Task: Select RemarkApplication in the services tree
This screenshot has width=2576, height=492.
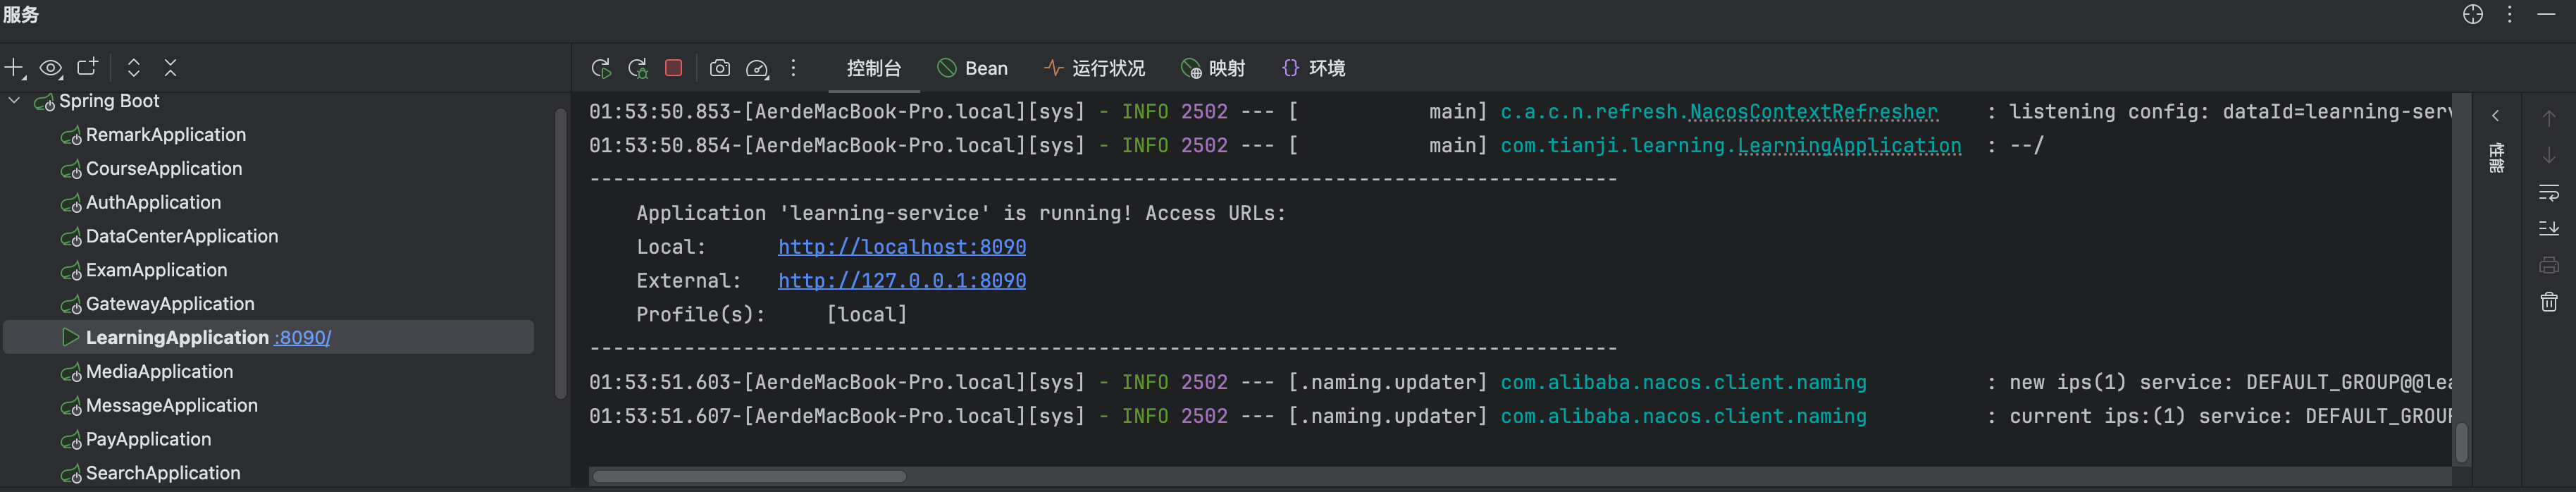Action: (x=165, y=135)
